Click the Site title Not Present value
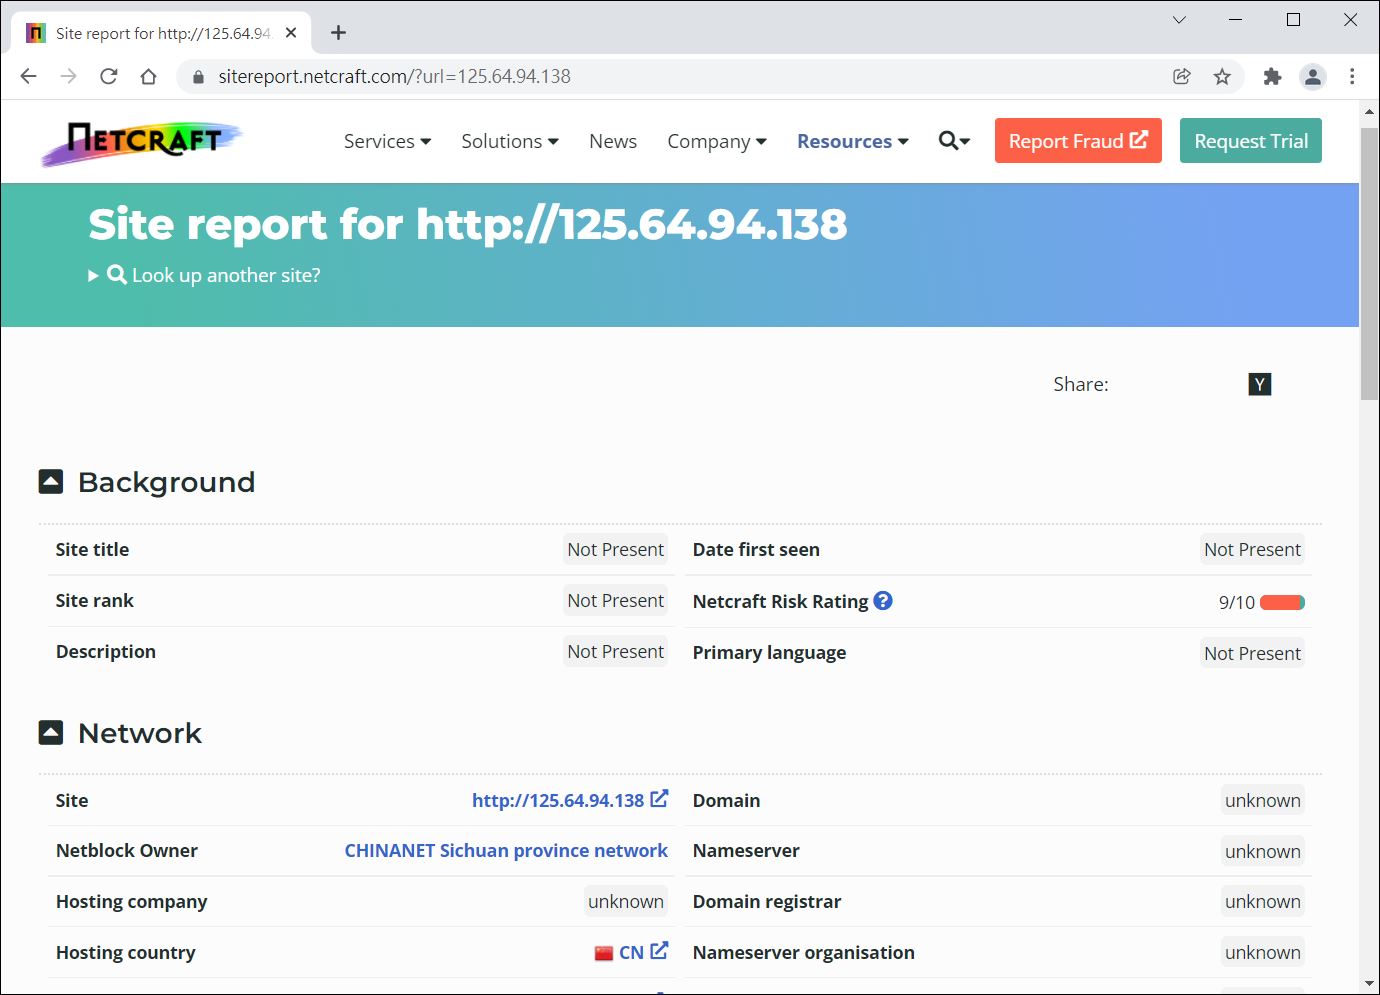 pyautogui.click(x=615, y=549)
